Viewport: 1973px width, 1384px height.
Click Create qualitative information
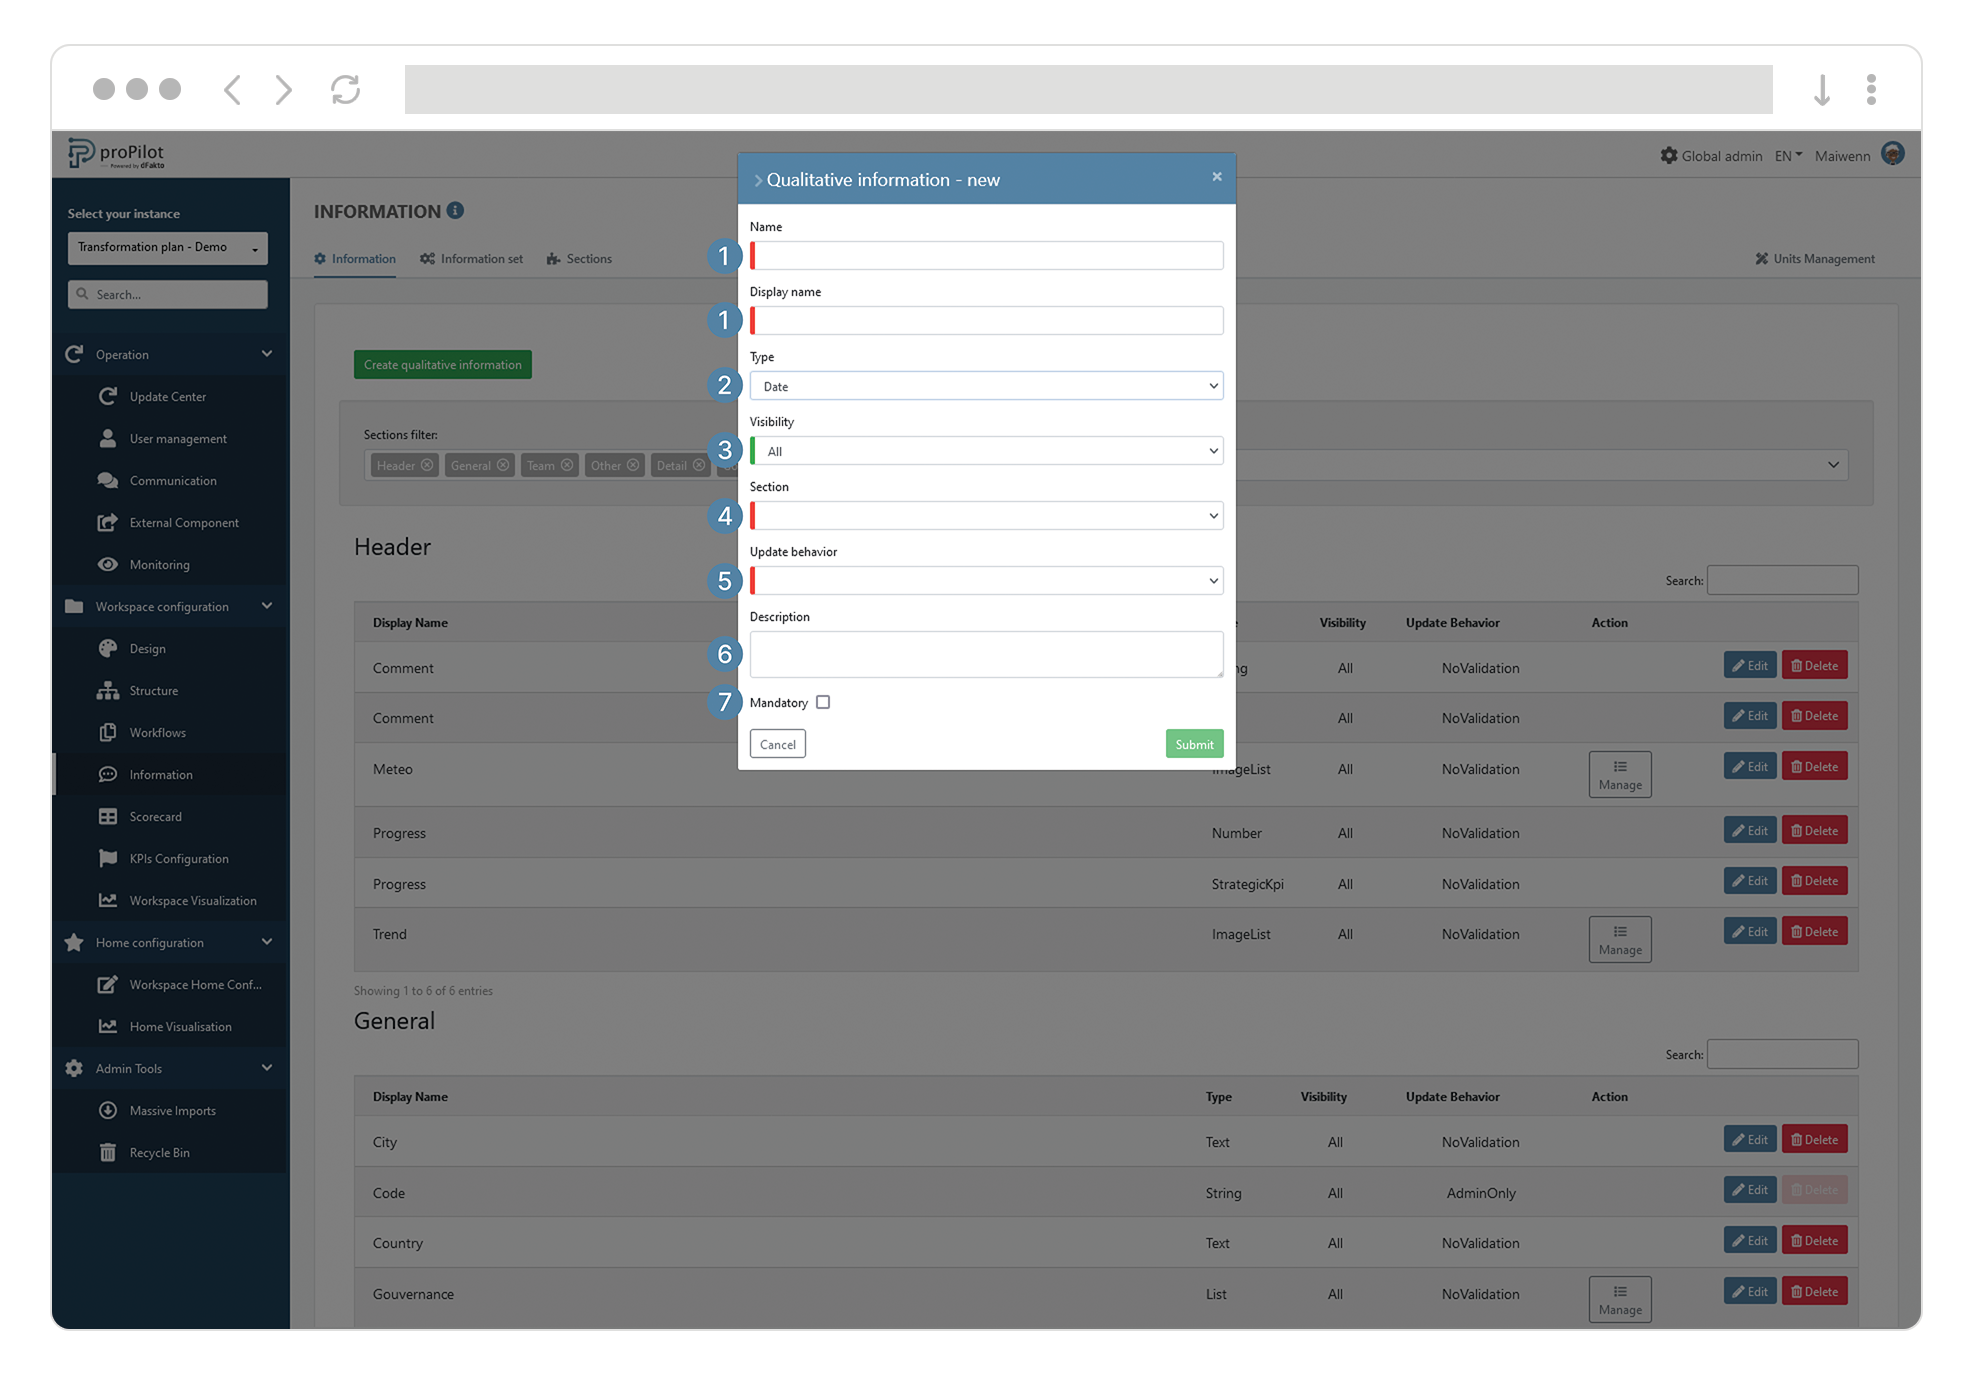pyautogui.click(x=442, y=364)
